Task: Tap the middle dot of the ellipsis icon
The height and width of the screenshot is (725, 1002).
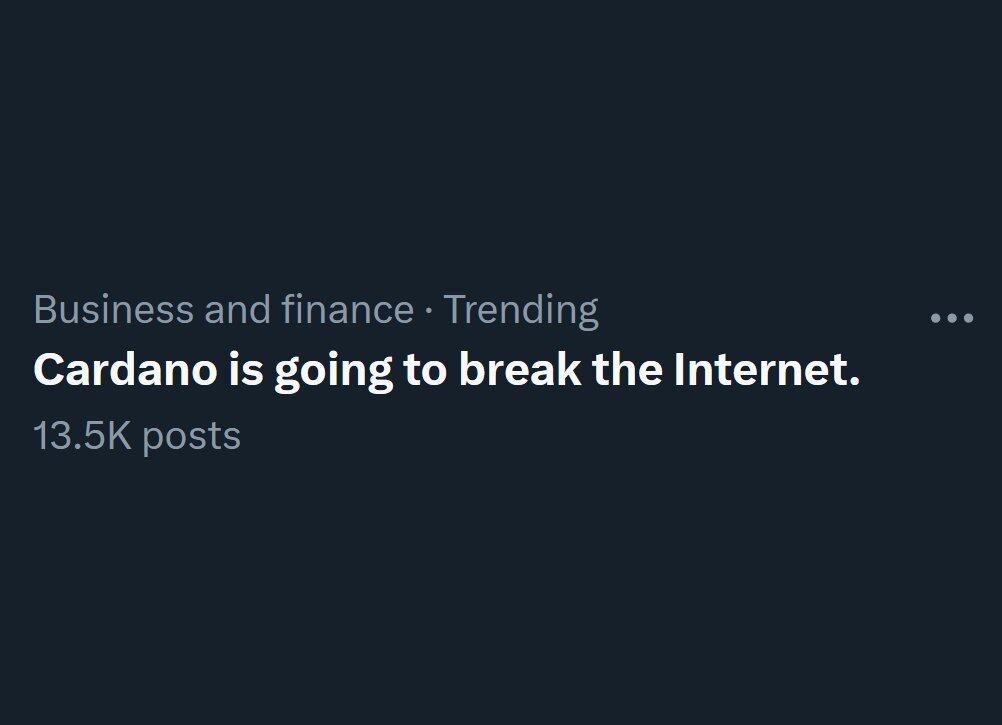Action: coord(952,317)
